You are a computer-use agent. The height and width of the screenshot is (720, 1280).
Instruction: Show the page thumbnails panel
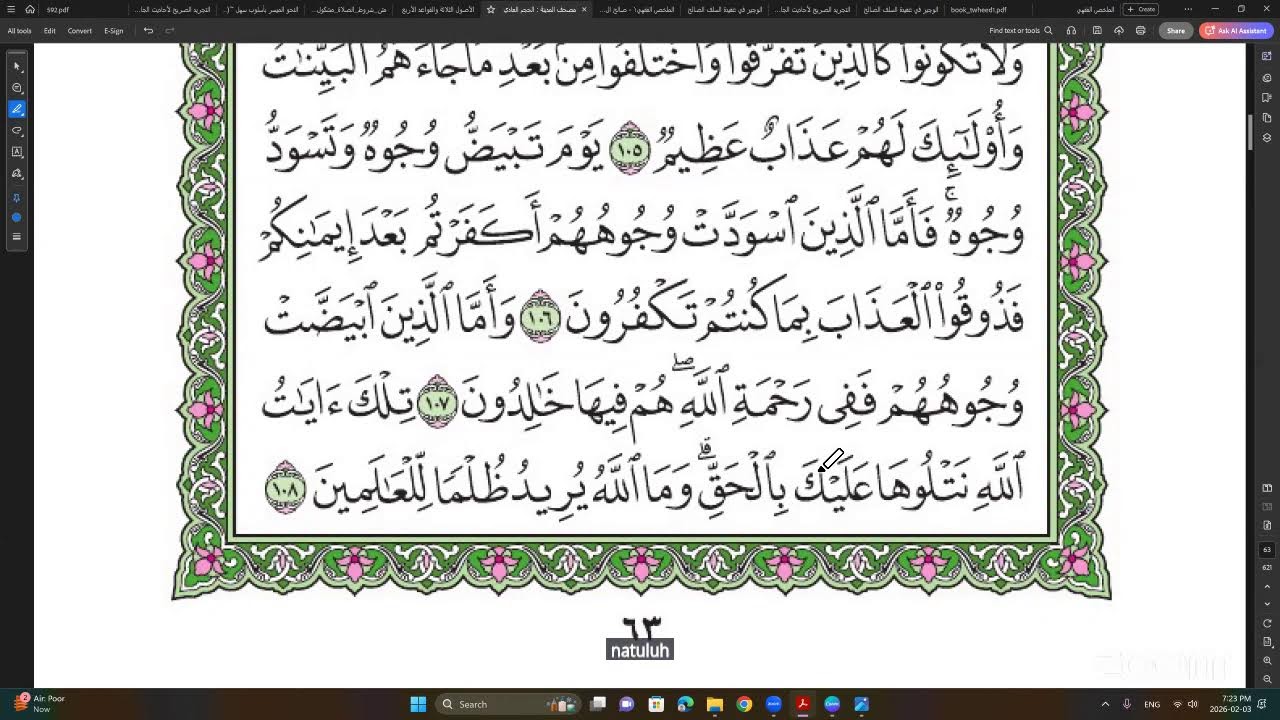click(x=1267, y=118)
